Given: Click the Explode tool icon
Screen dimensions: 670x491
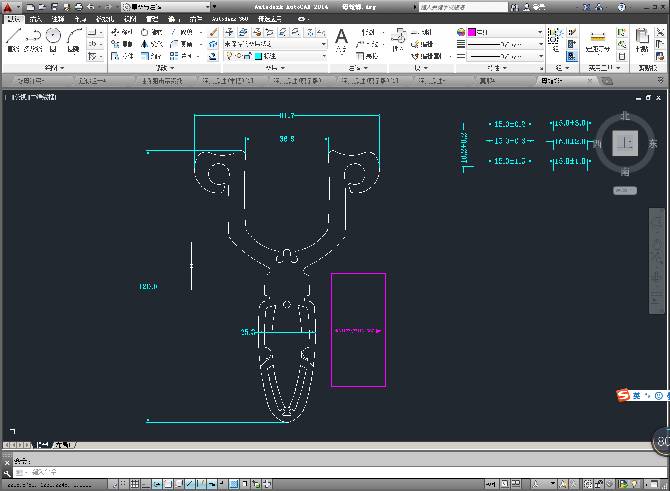Looking at the screenshot, I should (213, 44).
